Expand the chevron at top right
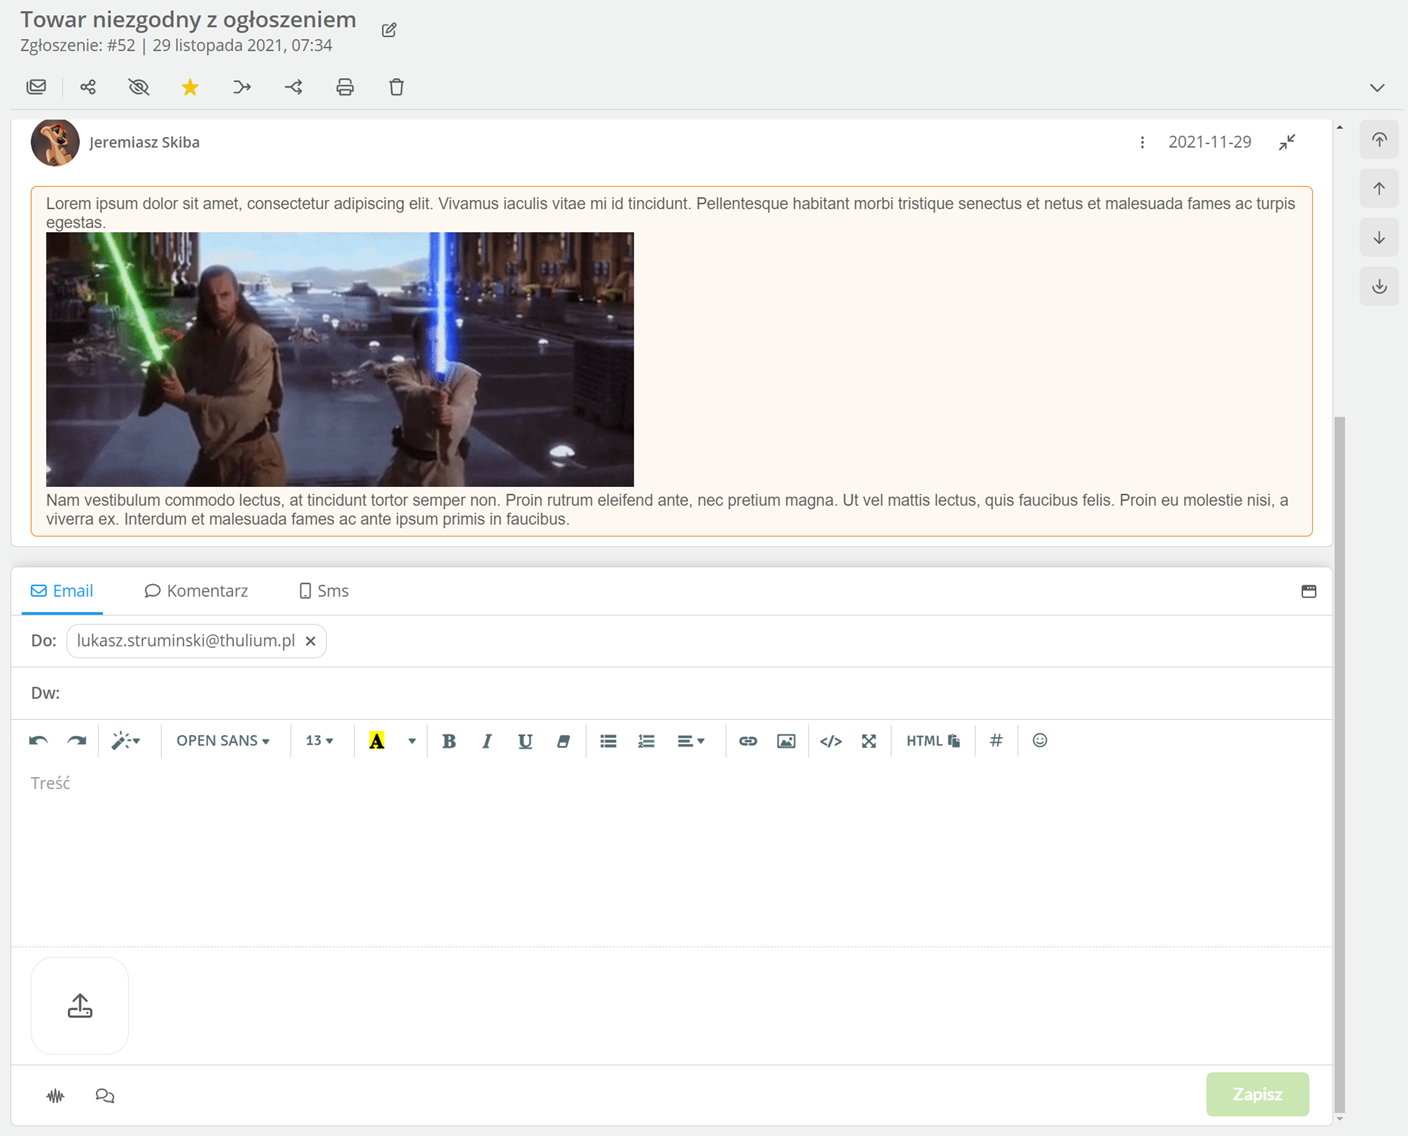1408x1136 pixels. (x=1377, y=87)
